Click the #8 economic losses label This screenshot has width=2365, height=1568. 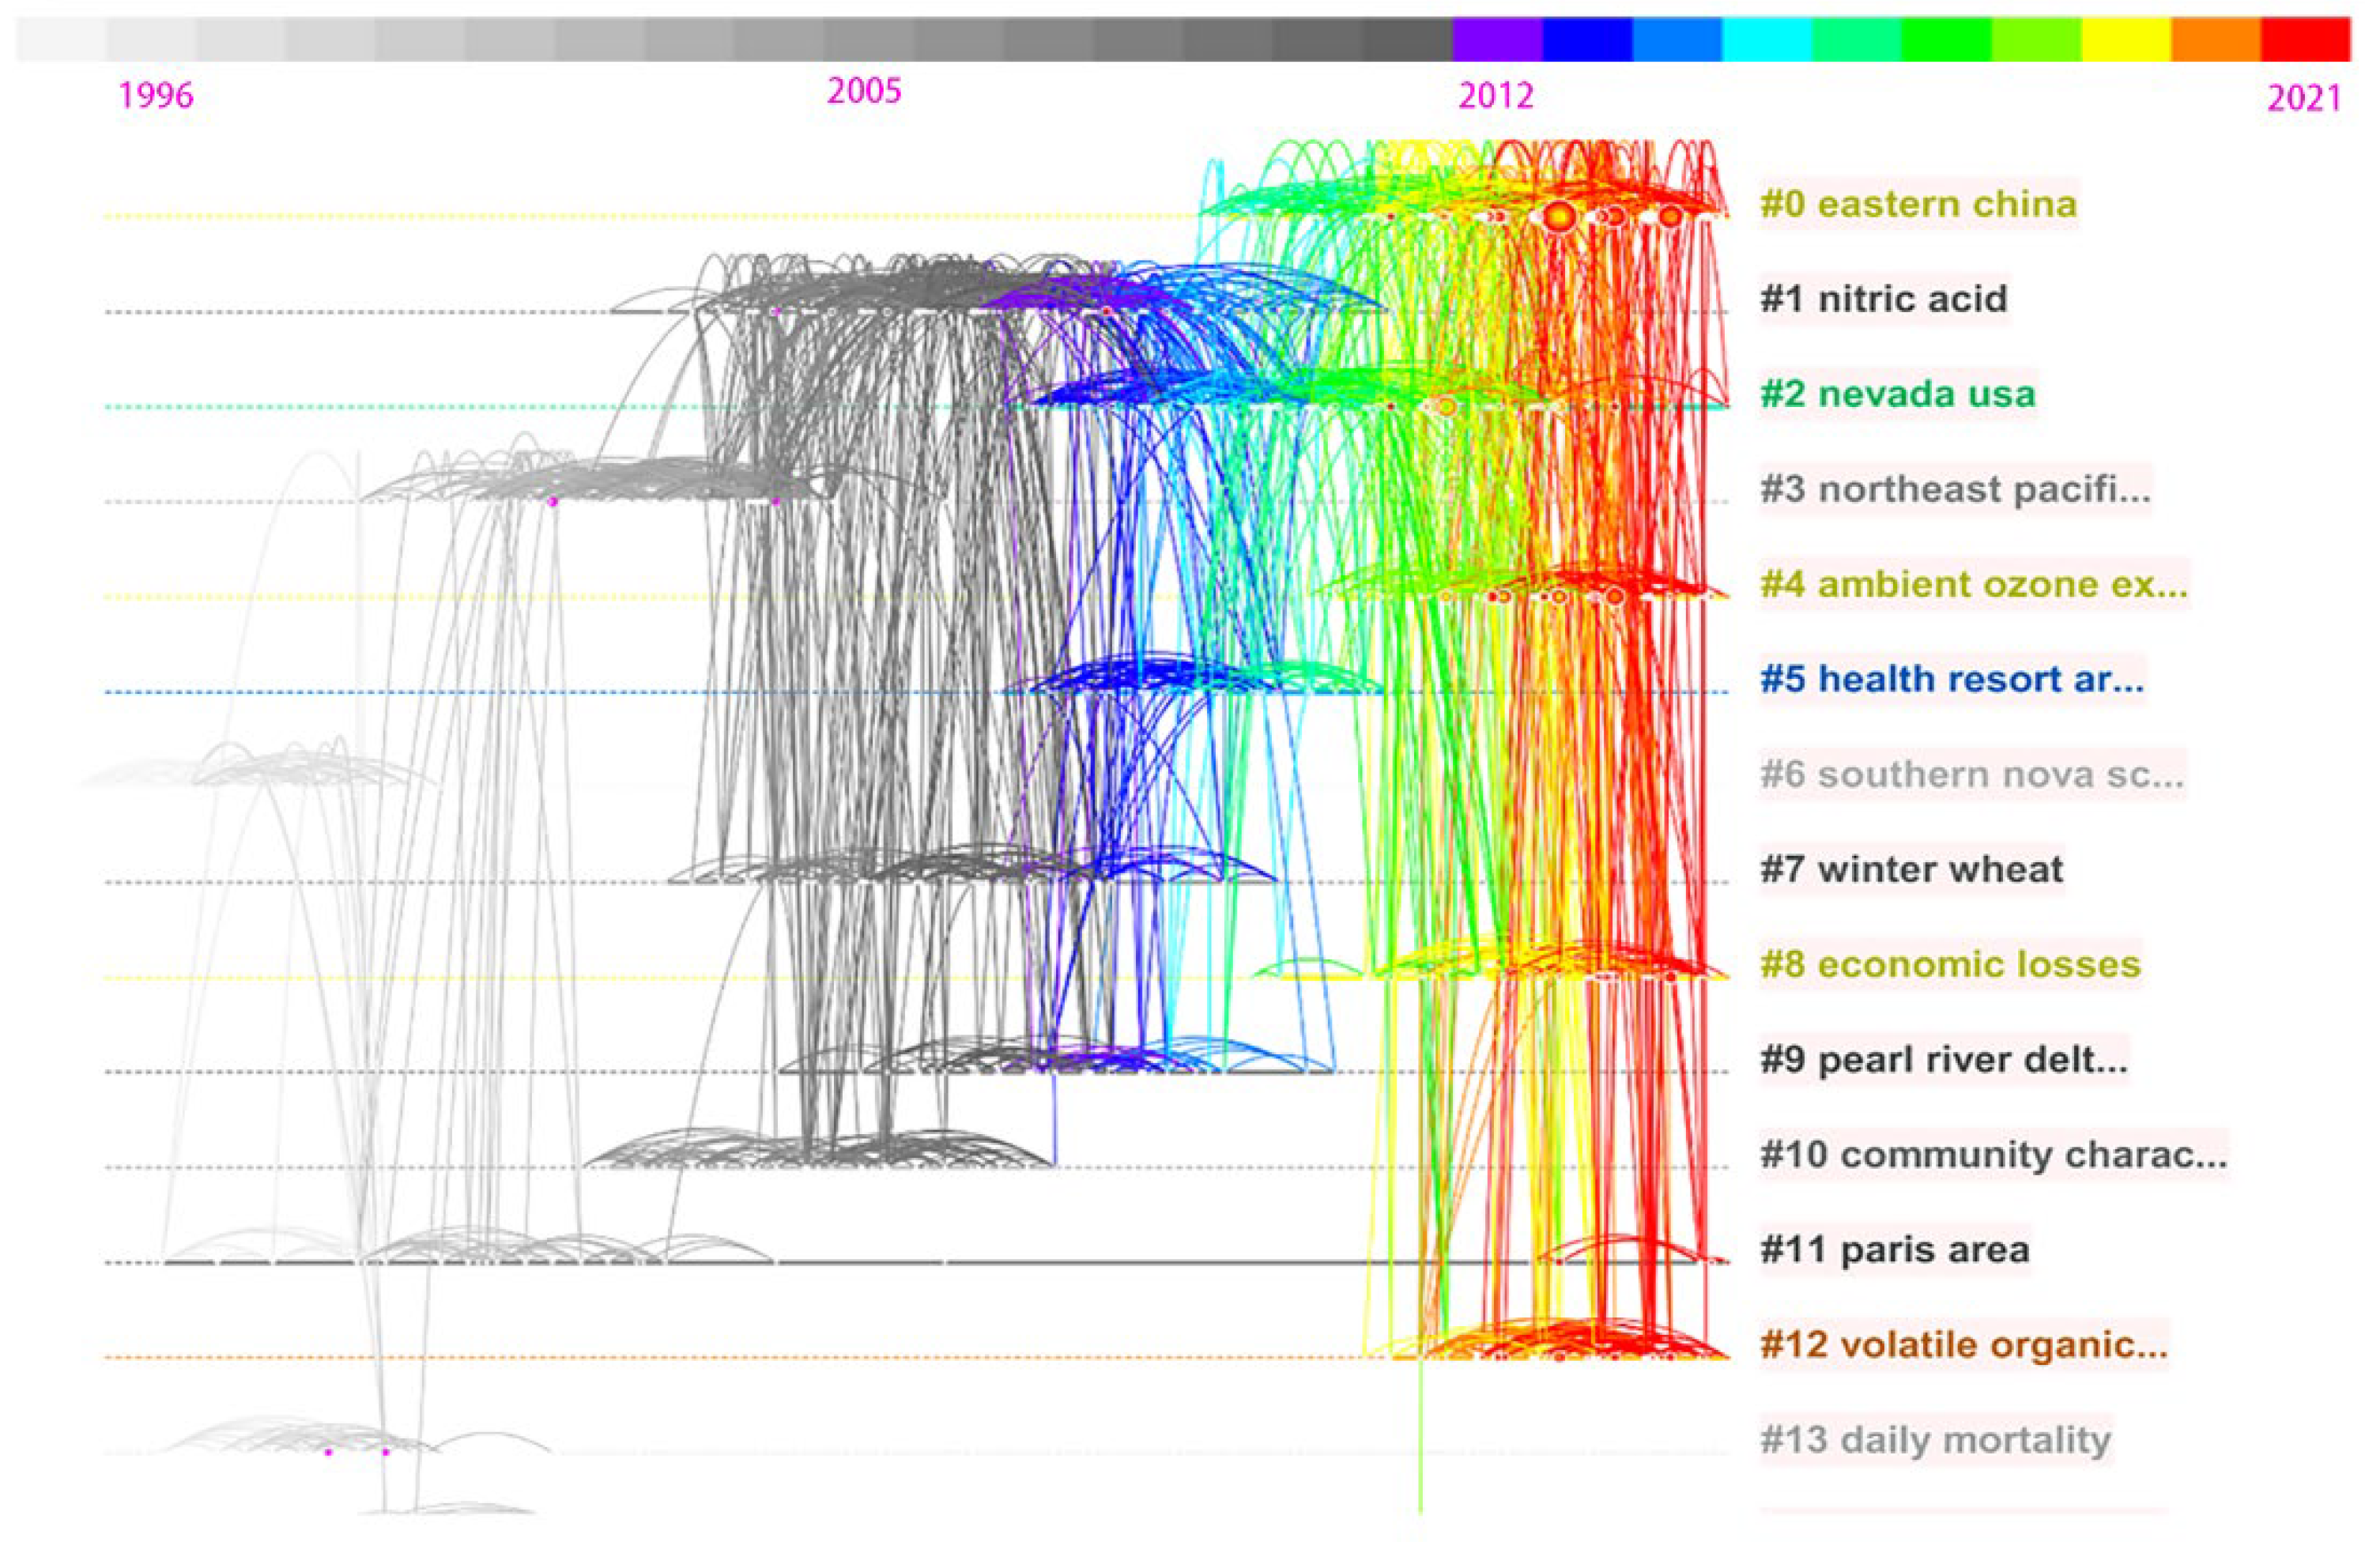click(x=1949, y=964)
